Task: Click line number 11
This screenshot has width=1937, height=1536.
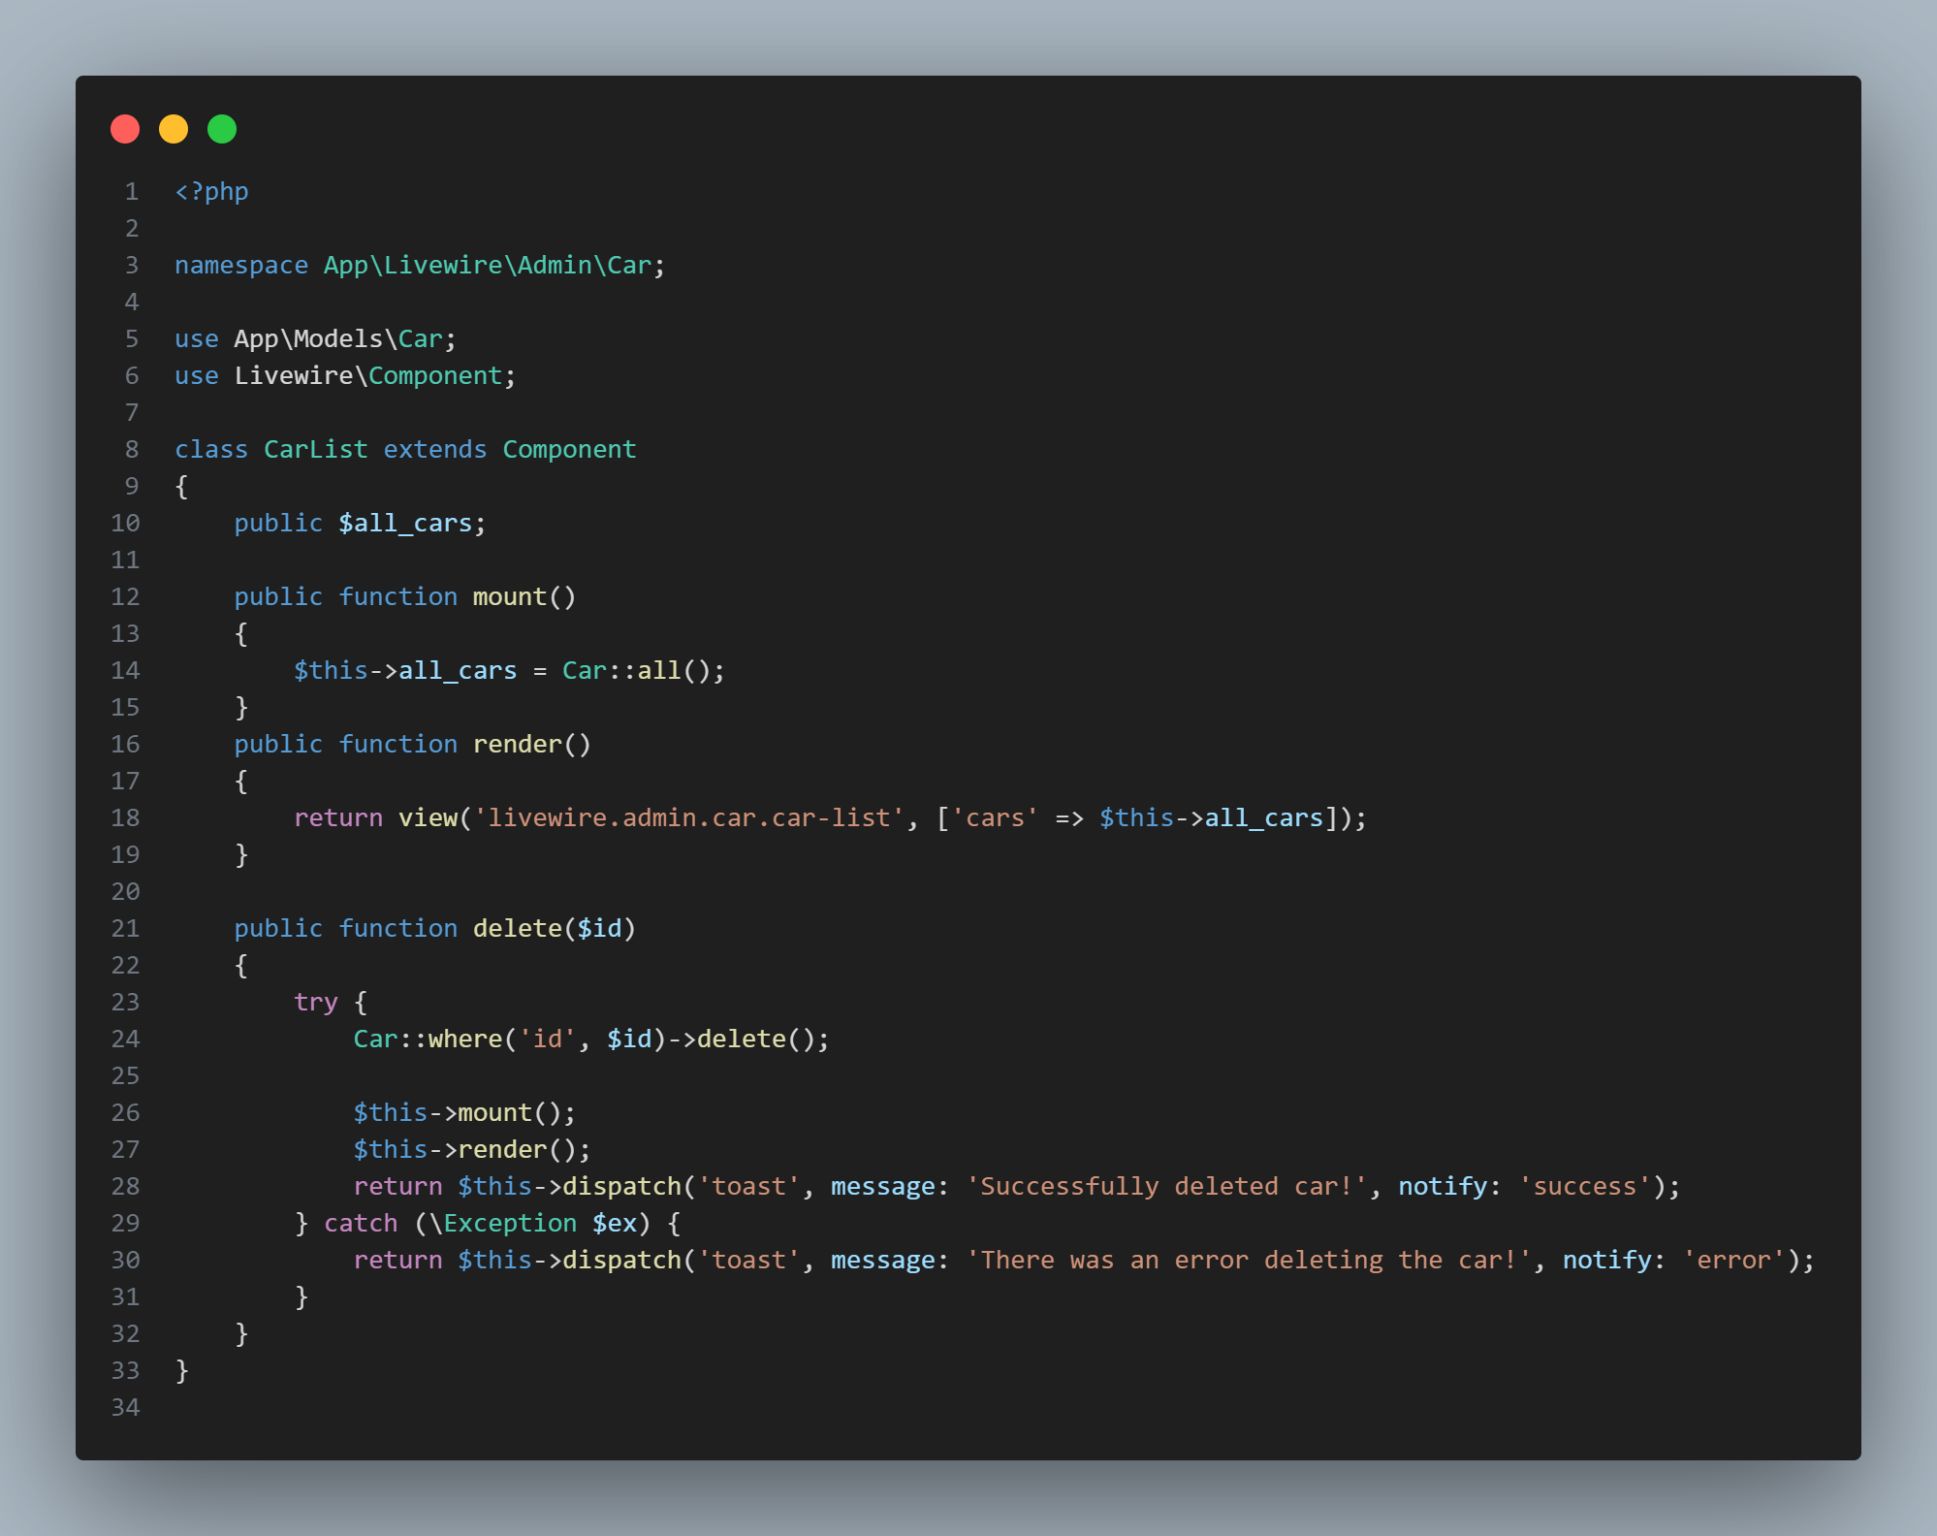Action: tap(125, 560)
